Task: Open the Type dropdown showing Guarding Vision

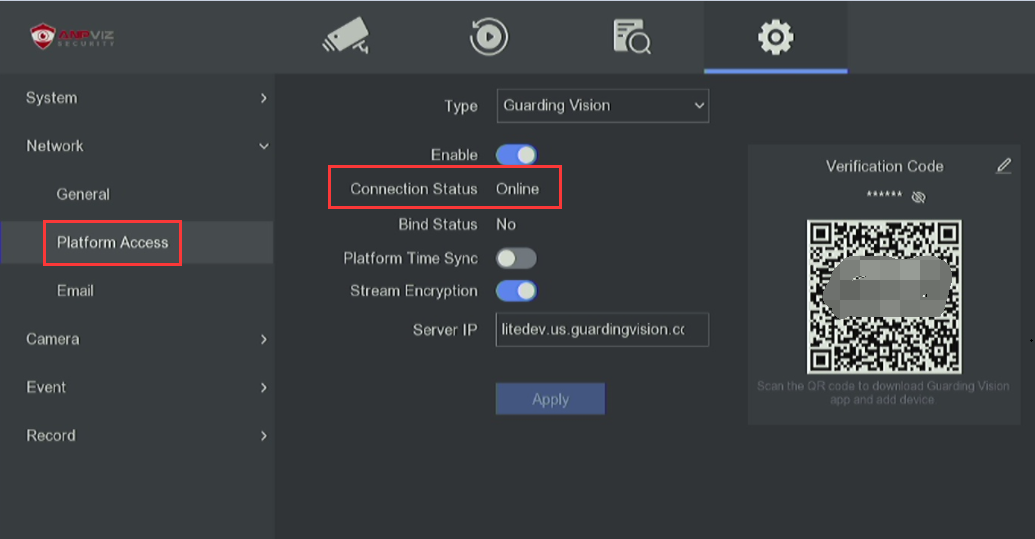Action: 603,106
